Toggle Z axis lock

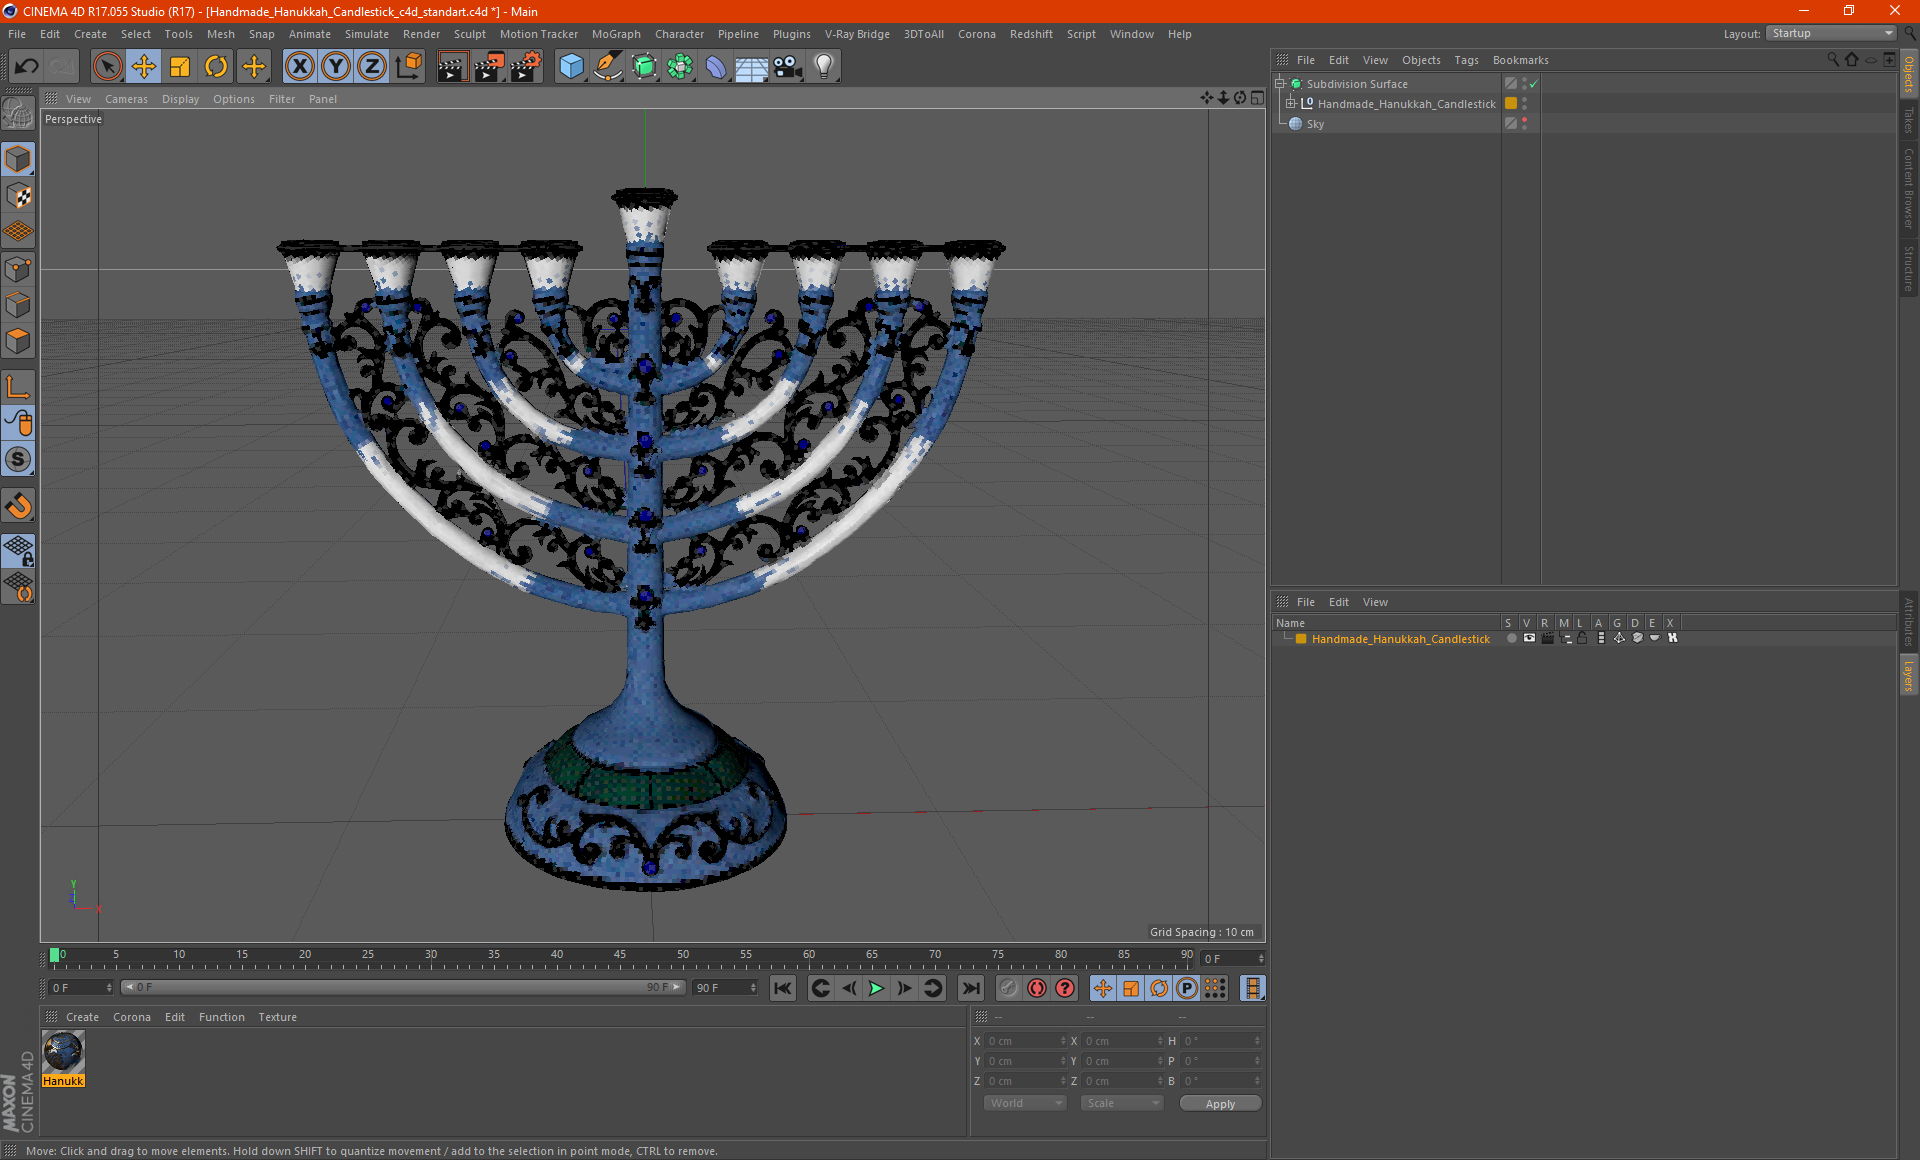pyautogui.click(x=372, y=67)
